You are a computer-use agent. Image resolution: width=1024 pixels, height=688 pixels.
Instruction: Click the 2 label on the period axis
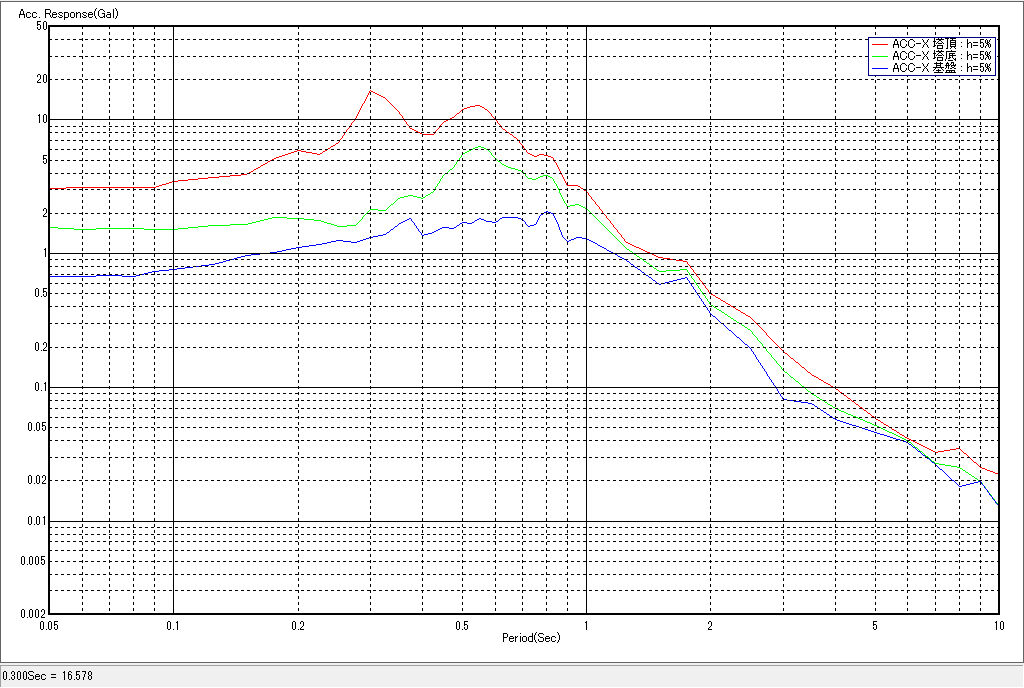pyautogui.click(x=710, y=625)
